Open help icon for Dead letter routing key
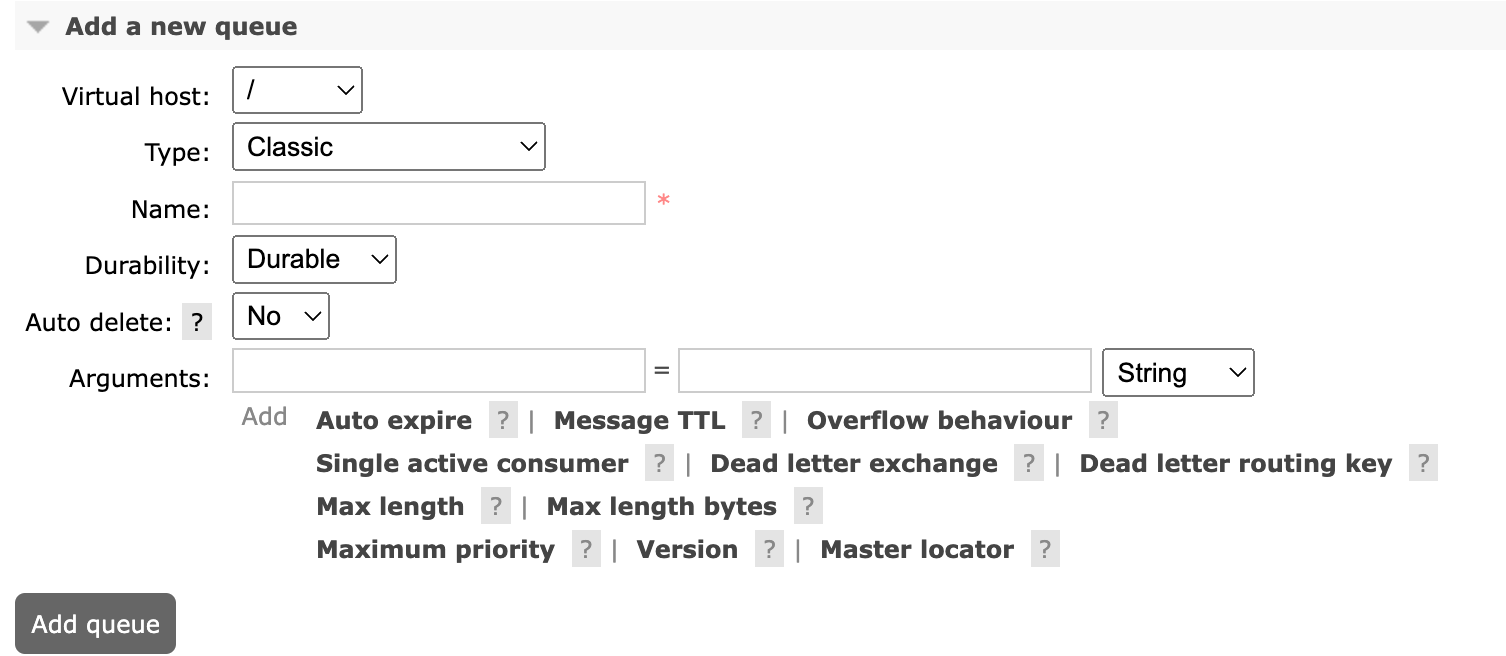The image size is (1506, 656). coord(1423,464)
